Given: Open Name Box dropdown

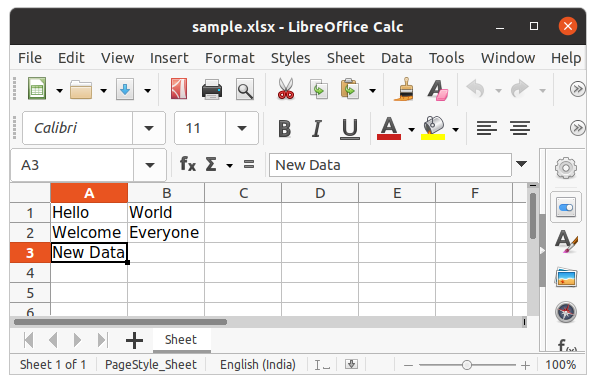Looking at the screenshot, I should pyautogui.click(x=150, y=165).
